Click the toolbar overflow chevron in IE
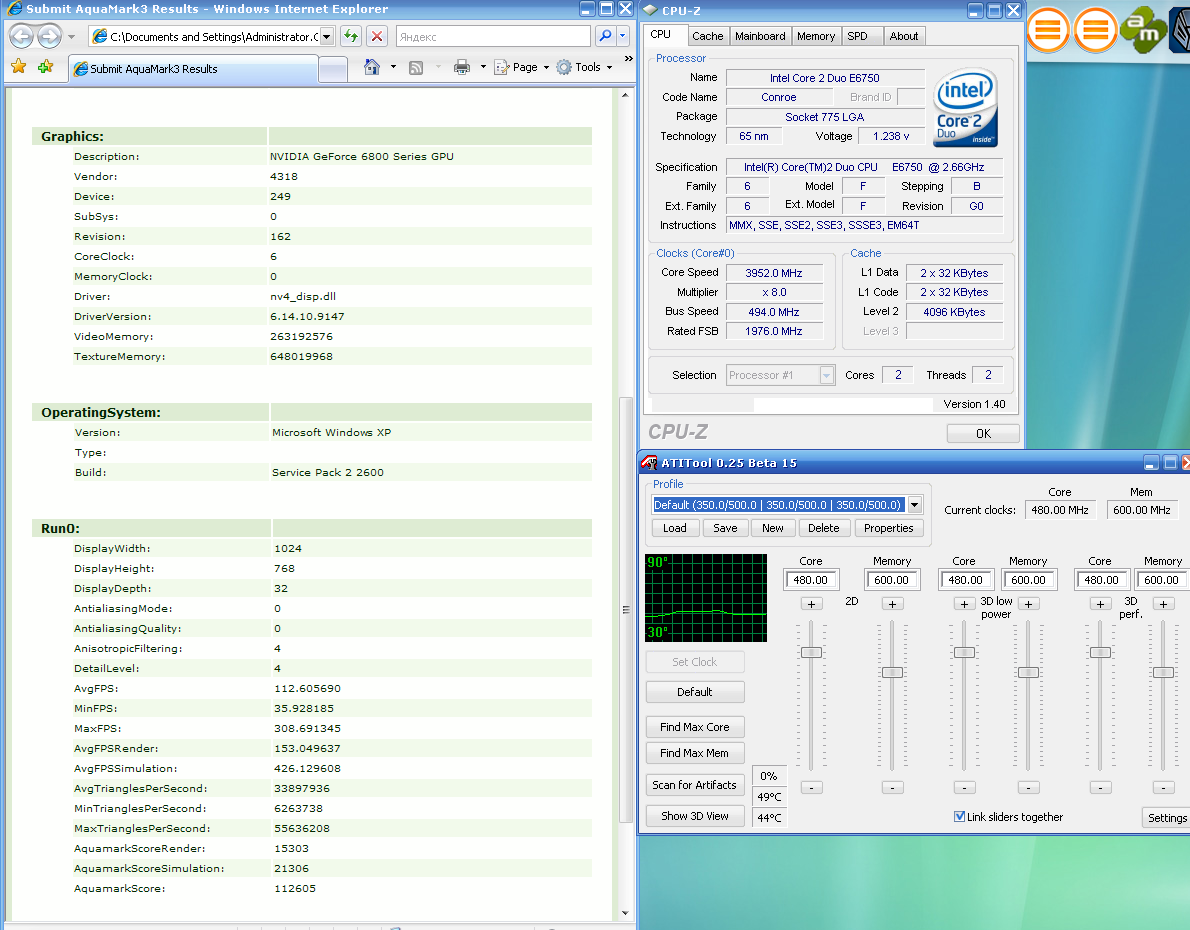Image resolution: width=1190 pixels, height=930 pixels. point(628,58)
